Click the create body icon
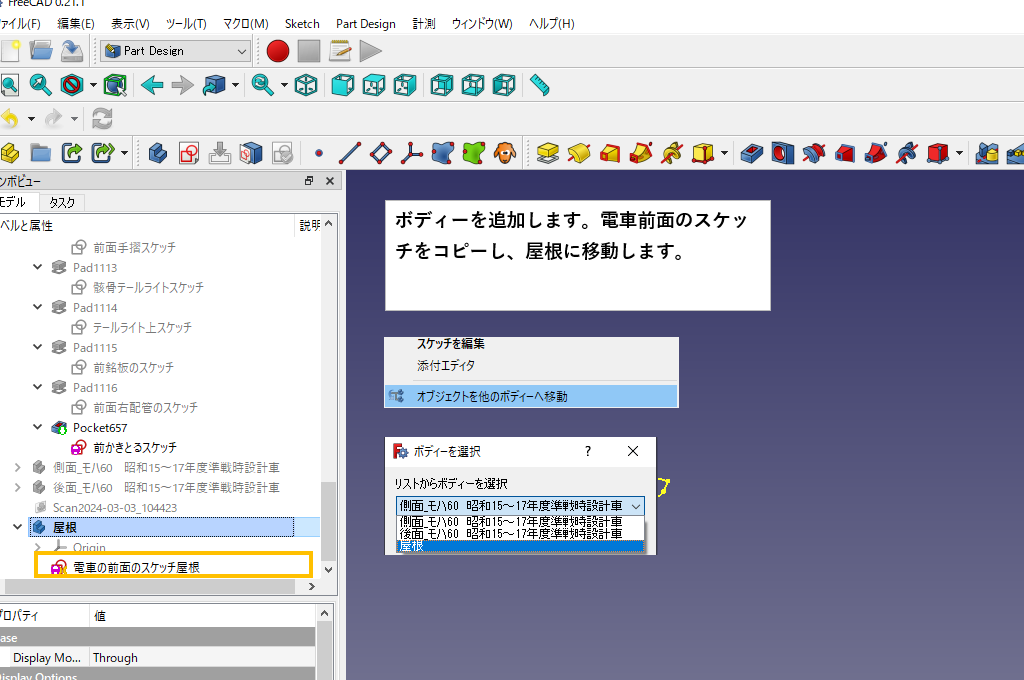 [157, 153]
